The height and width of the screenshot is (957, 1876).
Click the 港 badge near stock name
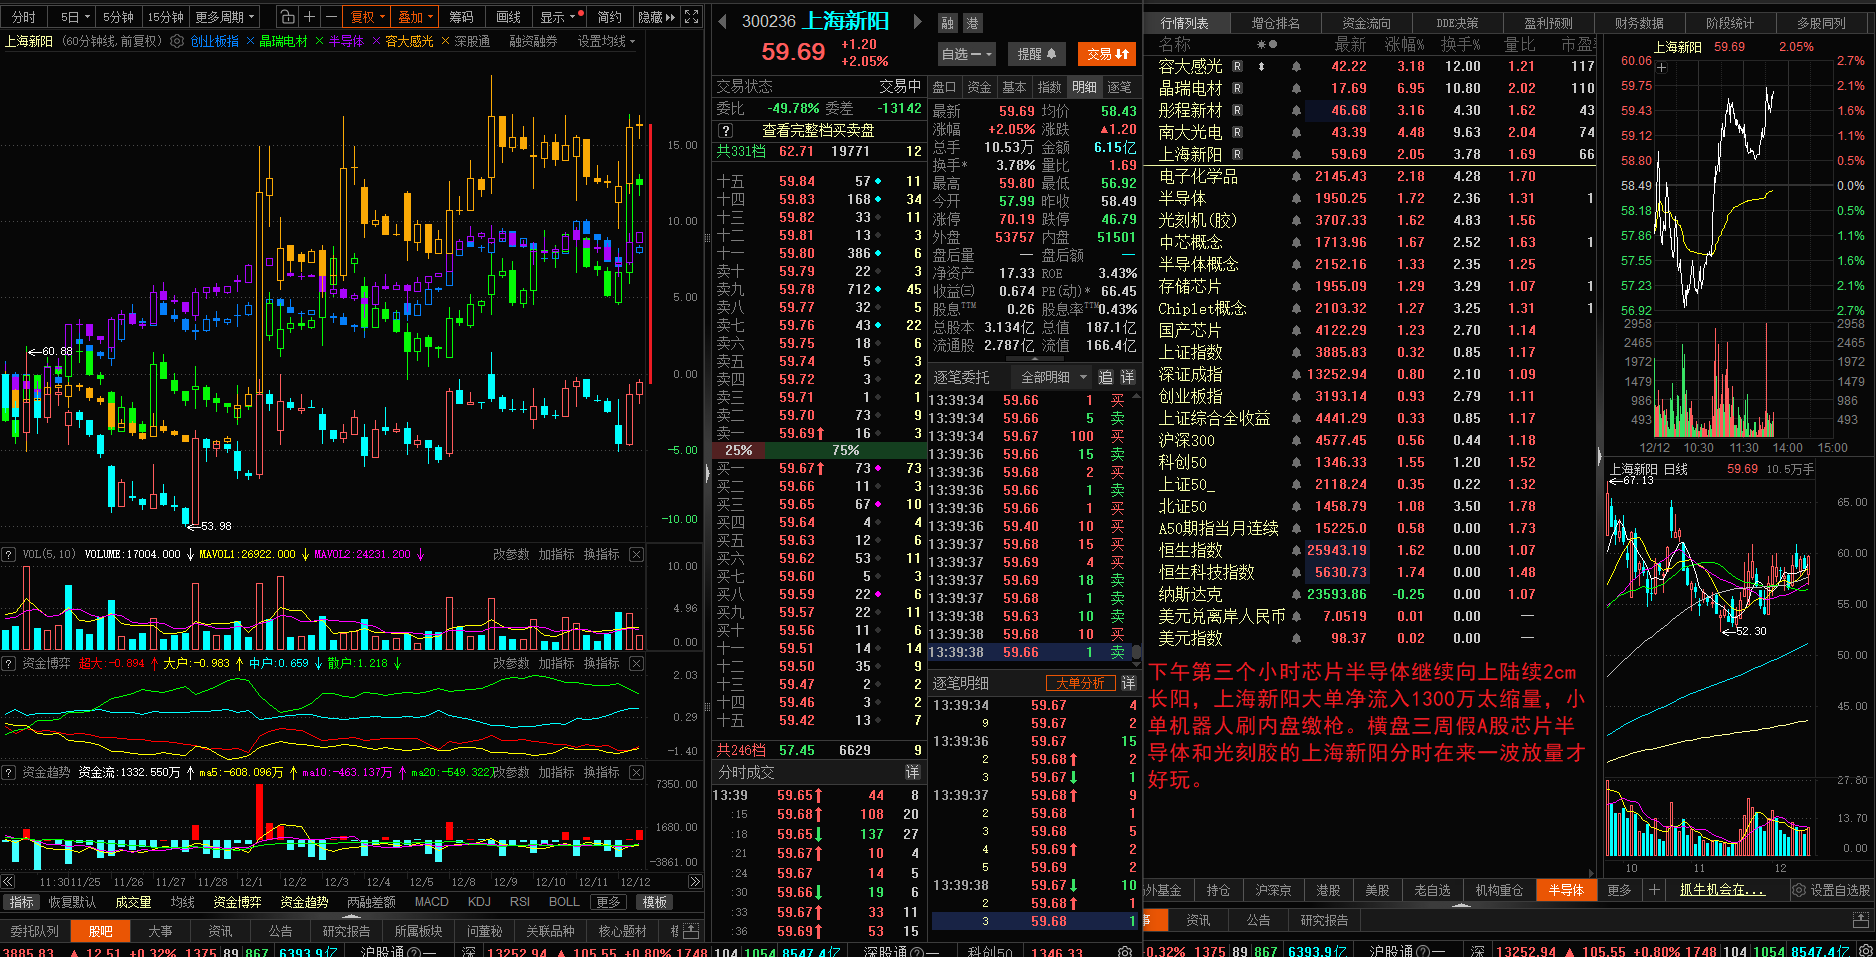[x=971, y=23]
